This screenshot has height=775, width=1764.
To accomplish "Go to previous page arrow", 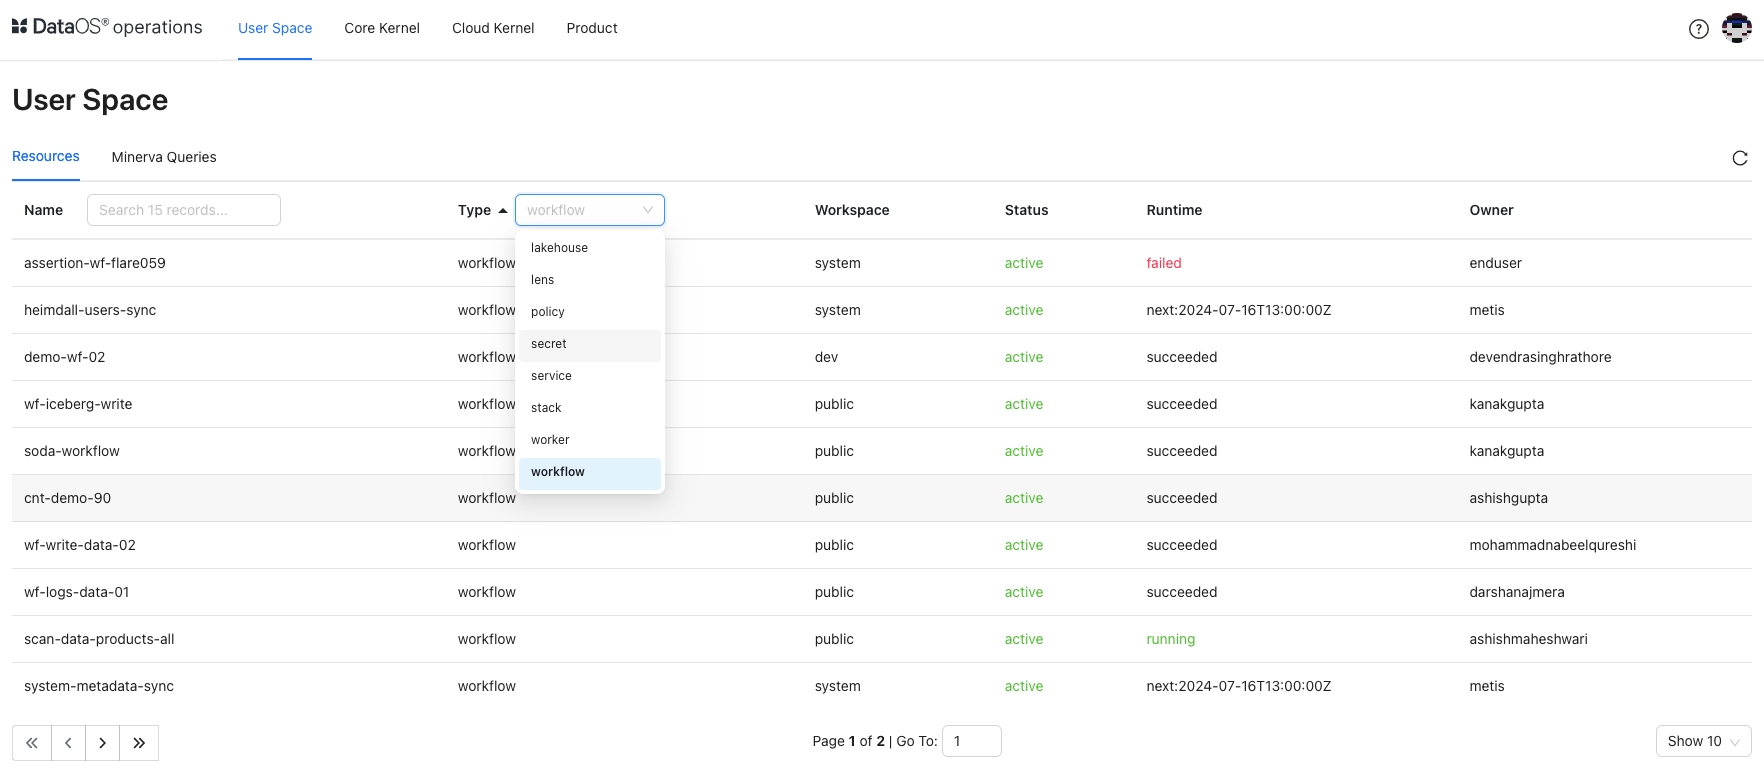I will click(x=68, y=743).
